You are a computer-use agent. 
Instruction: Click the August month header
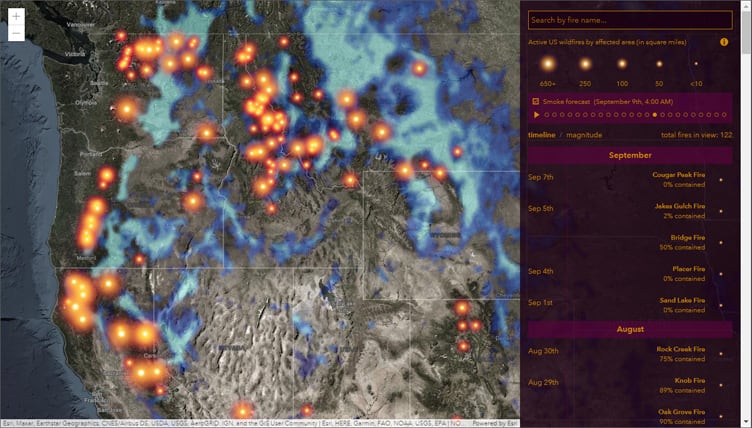click(630, 330)
